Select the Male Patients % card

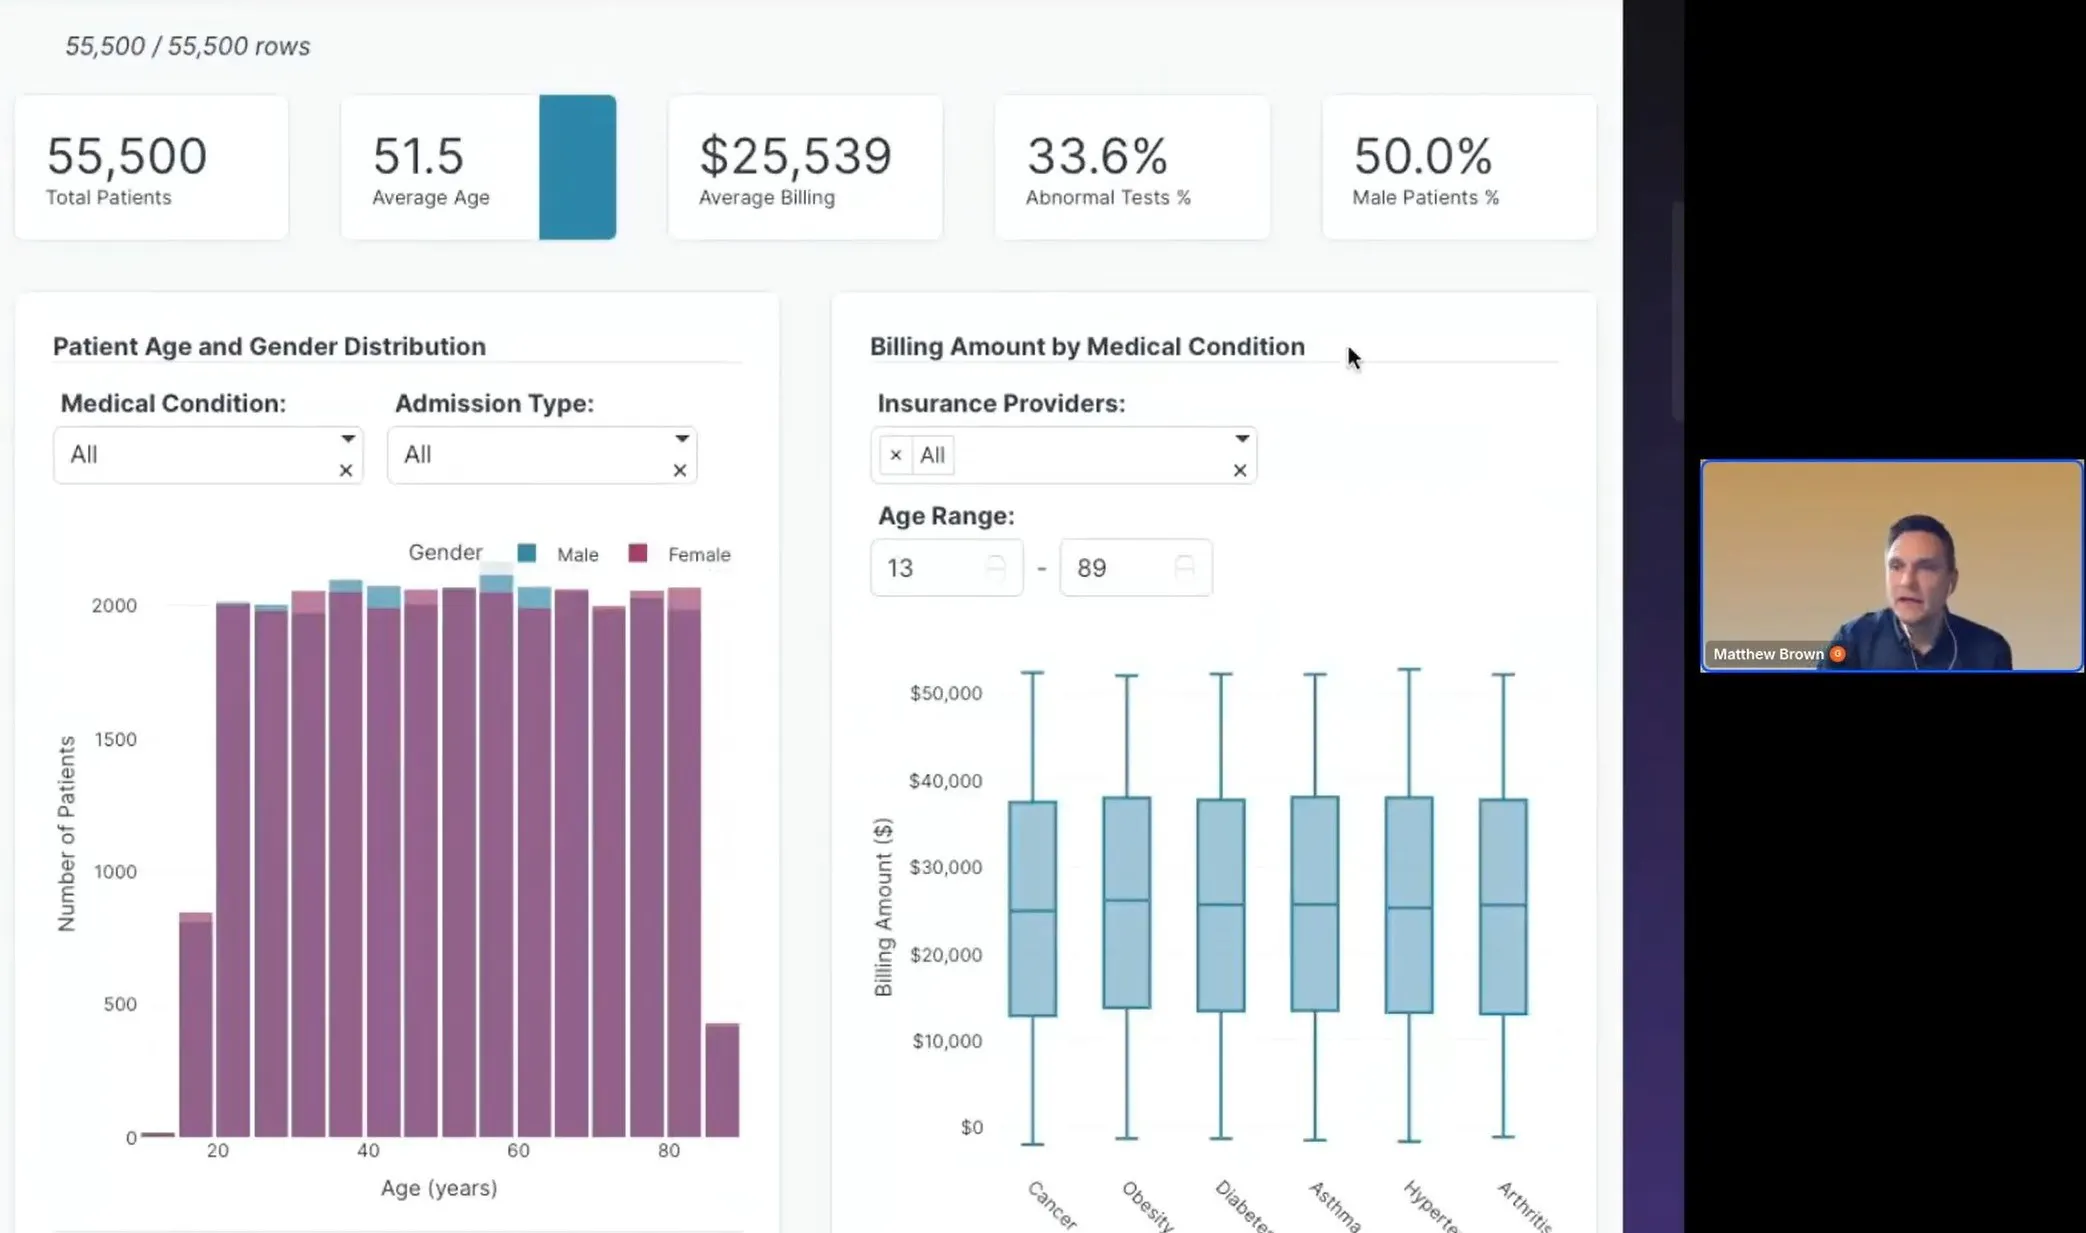[x=1459, y=167]
